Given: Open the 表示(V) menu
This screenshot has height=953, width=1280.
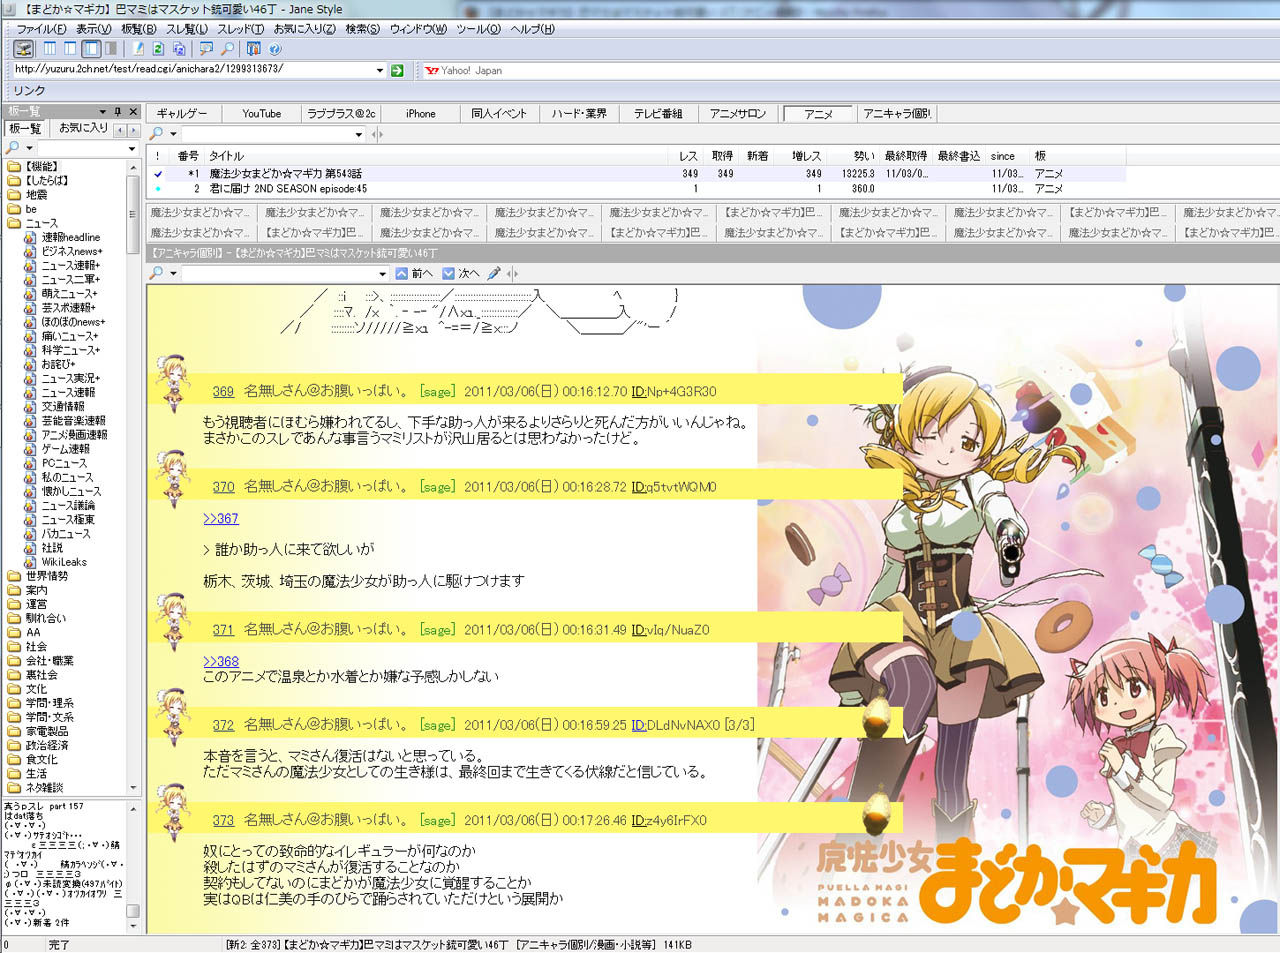Looking at the screenshot, I should pos(94,29).
